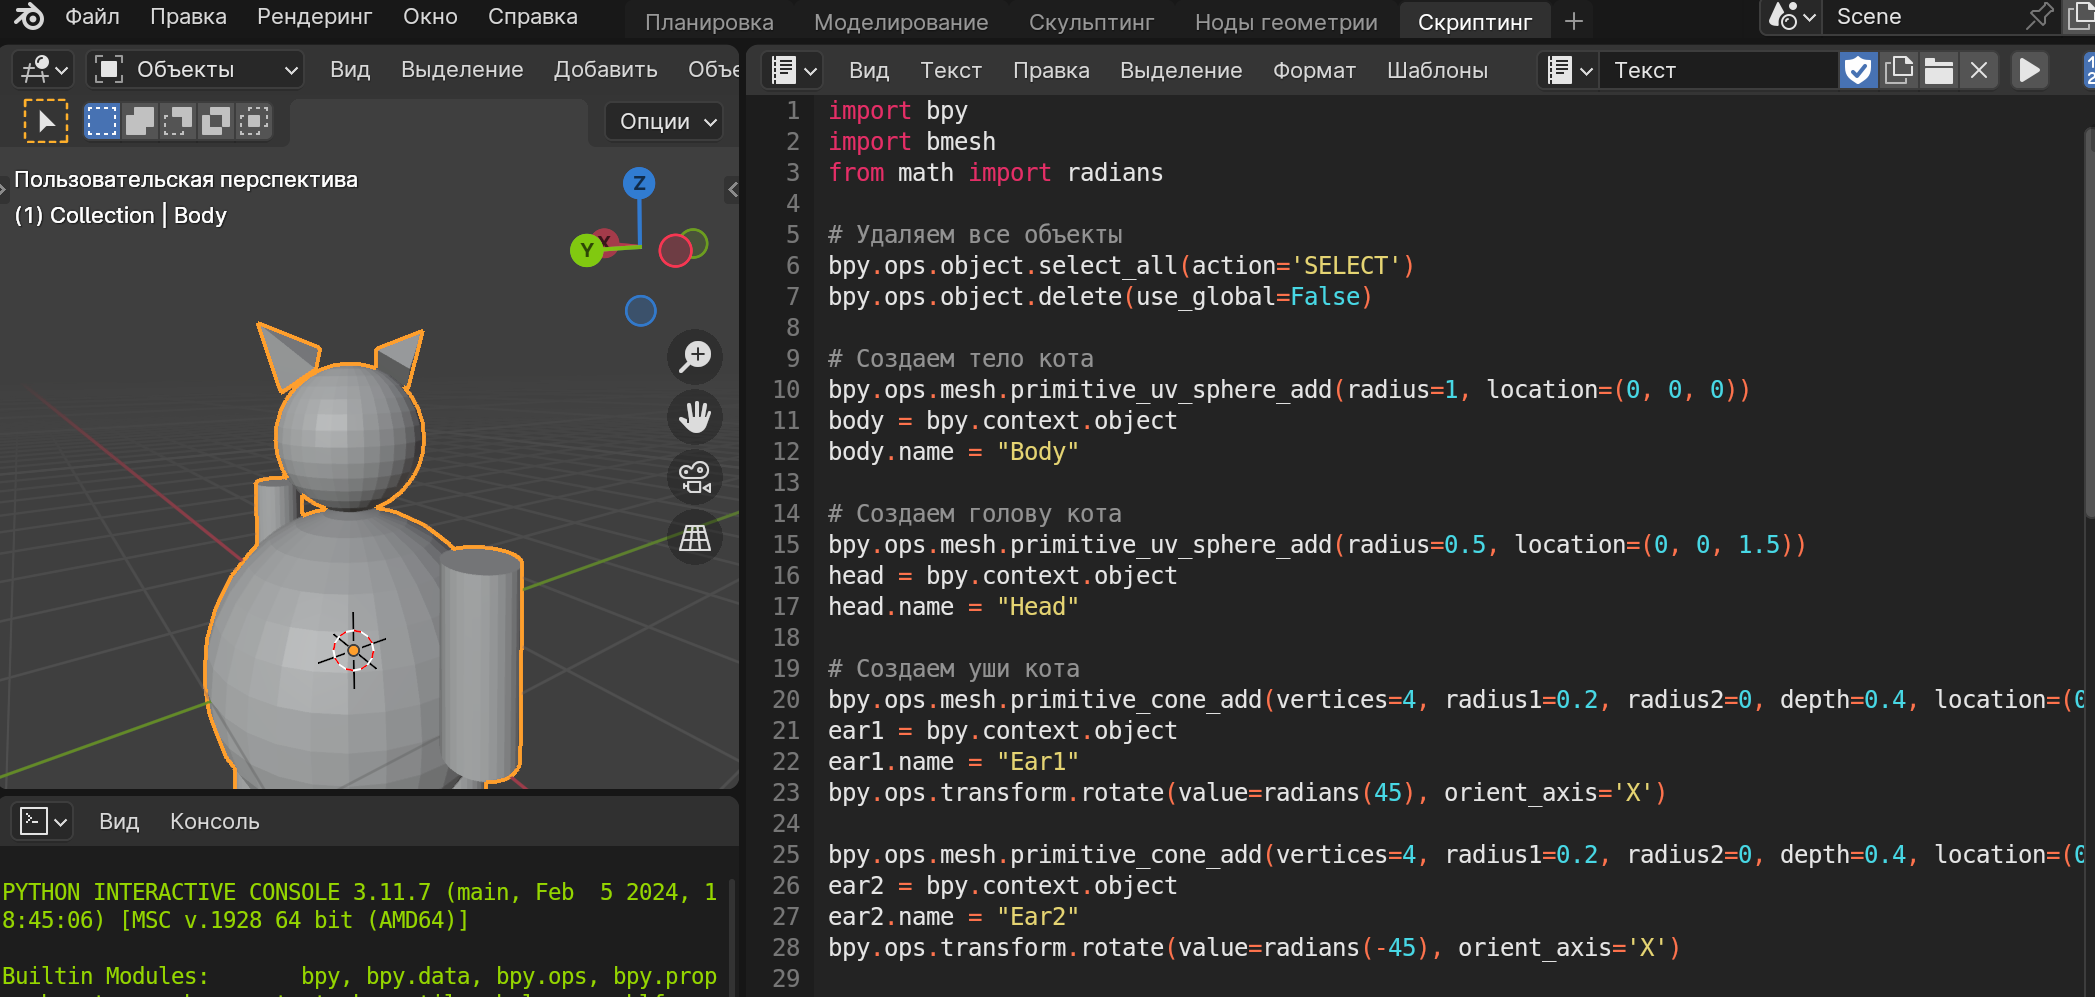Open the Объекты mode dropdown

pyautogui.click(x=196, y=69)
